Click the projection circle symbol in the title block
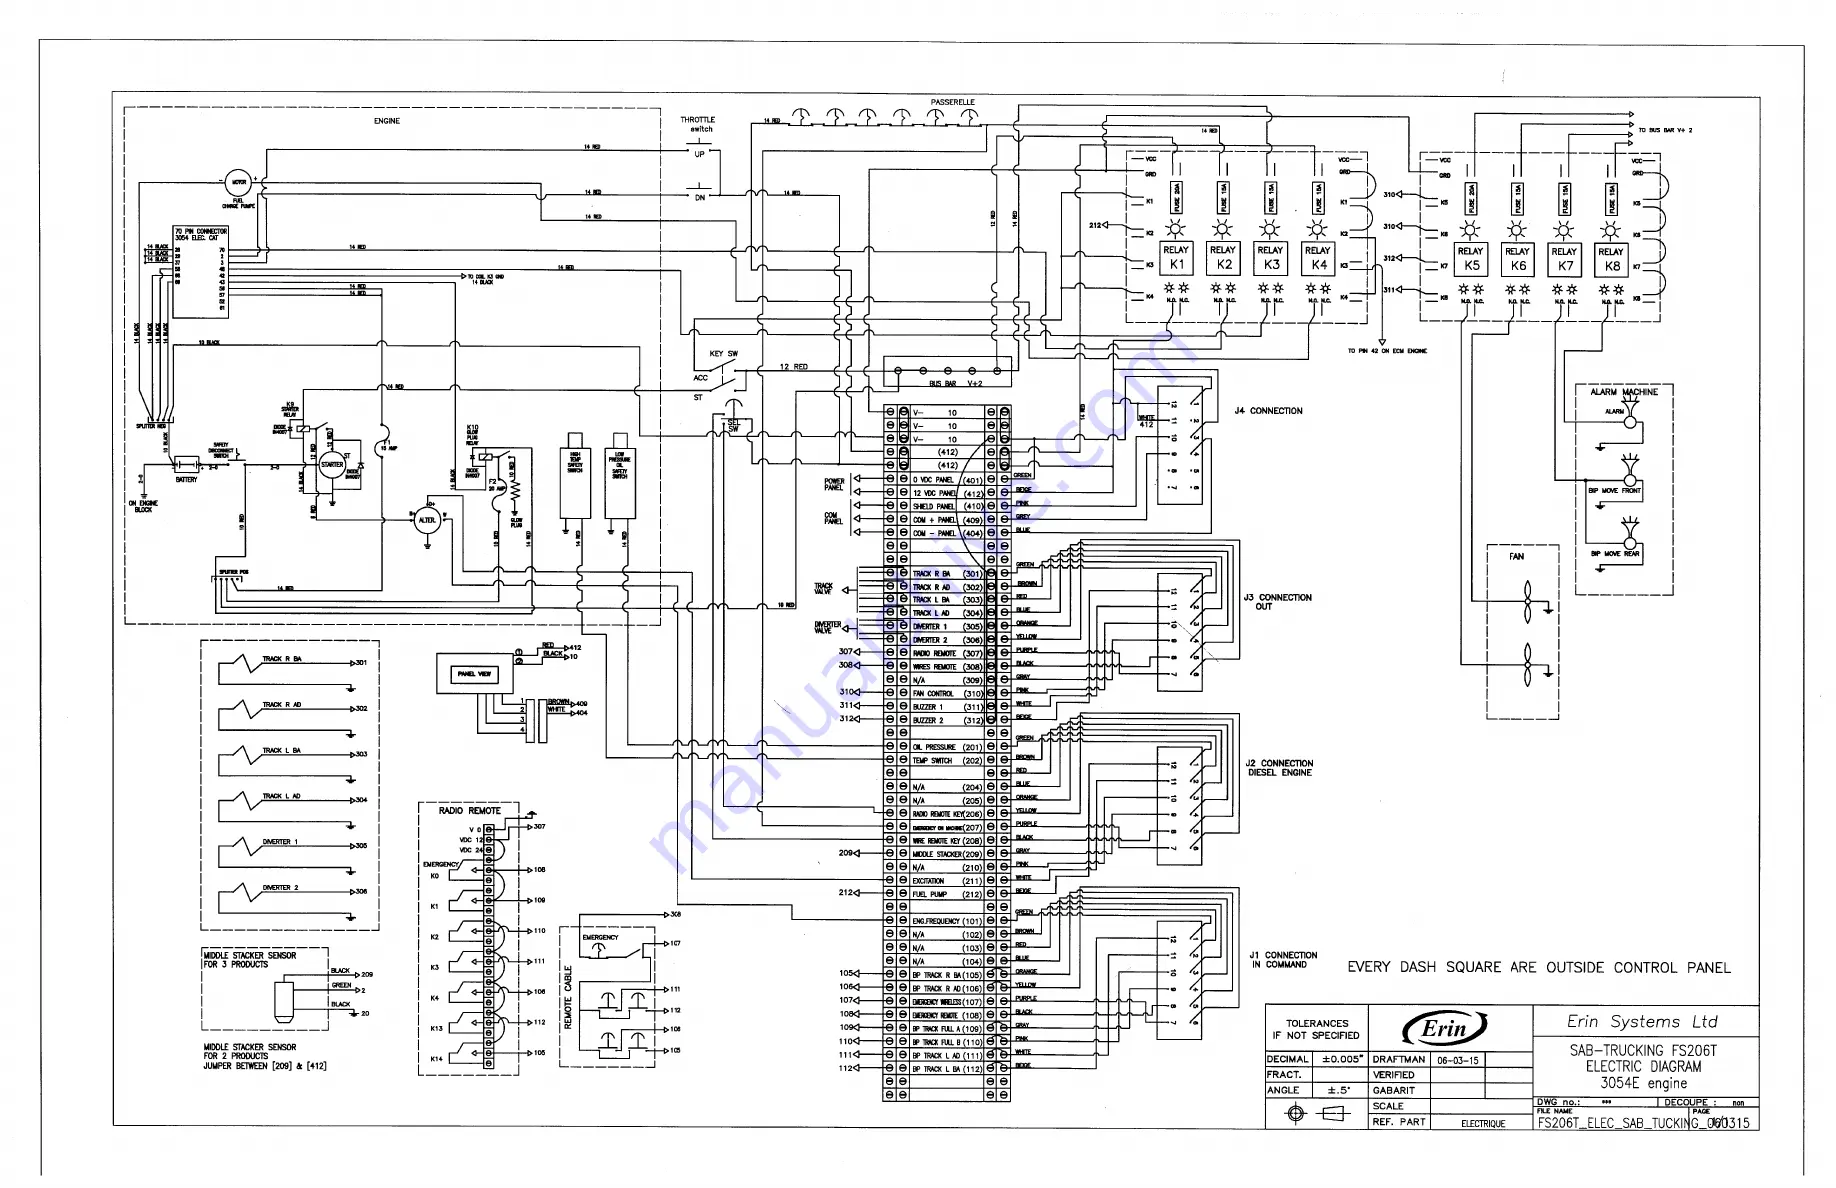Viewport: 1836px width, 1188px height. (x=1296, y=1114)
